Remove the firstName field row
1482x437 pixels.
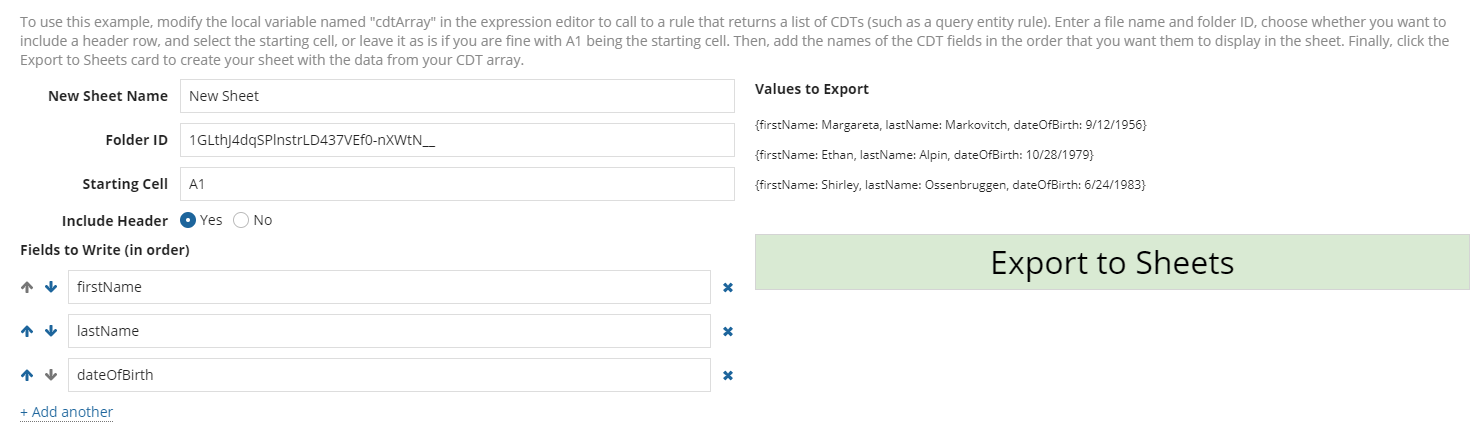(x=728, y=287)
